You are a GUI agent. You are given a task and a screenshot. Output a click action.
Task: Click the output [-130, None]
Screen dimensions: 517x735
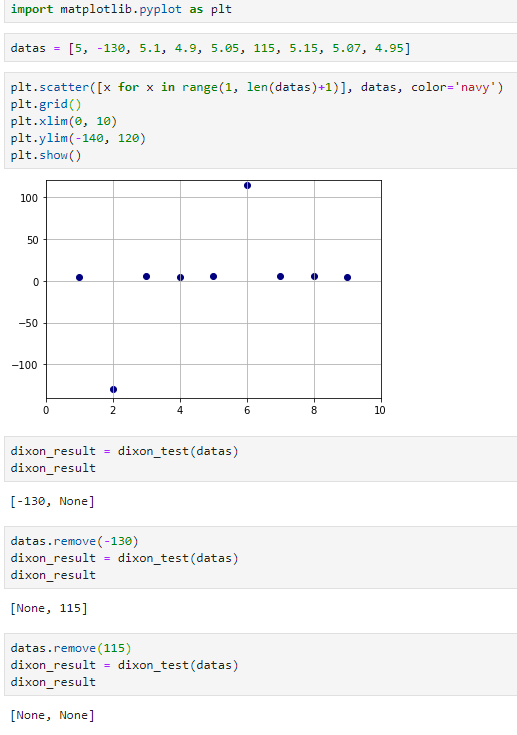pyautogui.click(x=52, y=502)
